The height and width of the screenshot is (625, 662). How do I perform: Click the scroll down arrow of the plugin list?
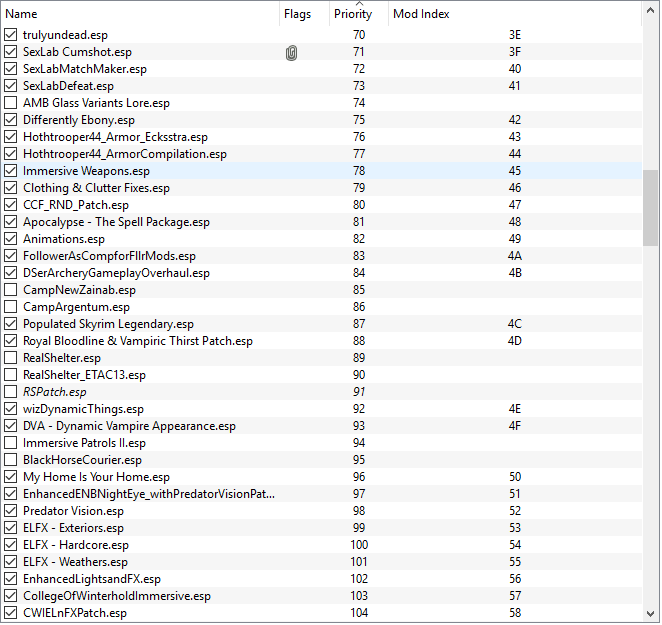pyautogui.click(x=651, y=614)
